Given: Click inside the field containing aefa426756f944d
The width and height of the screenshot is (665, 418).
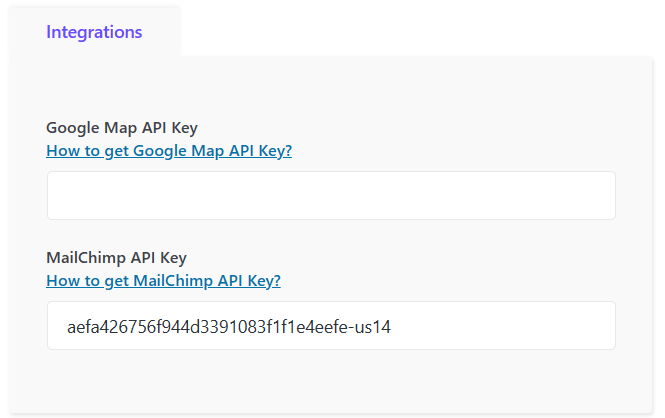Looking at the screenshot, I should pos(228,327).
